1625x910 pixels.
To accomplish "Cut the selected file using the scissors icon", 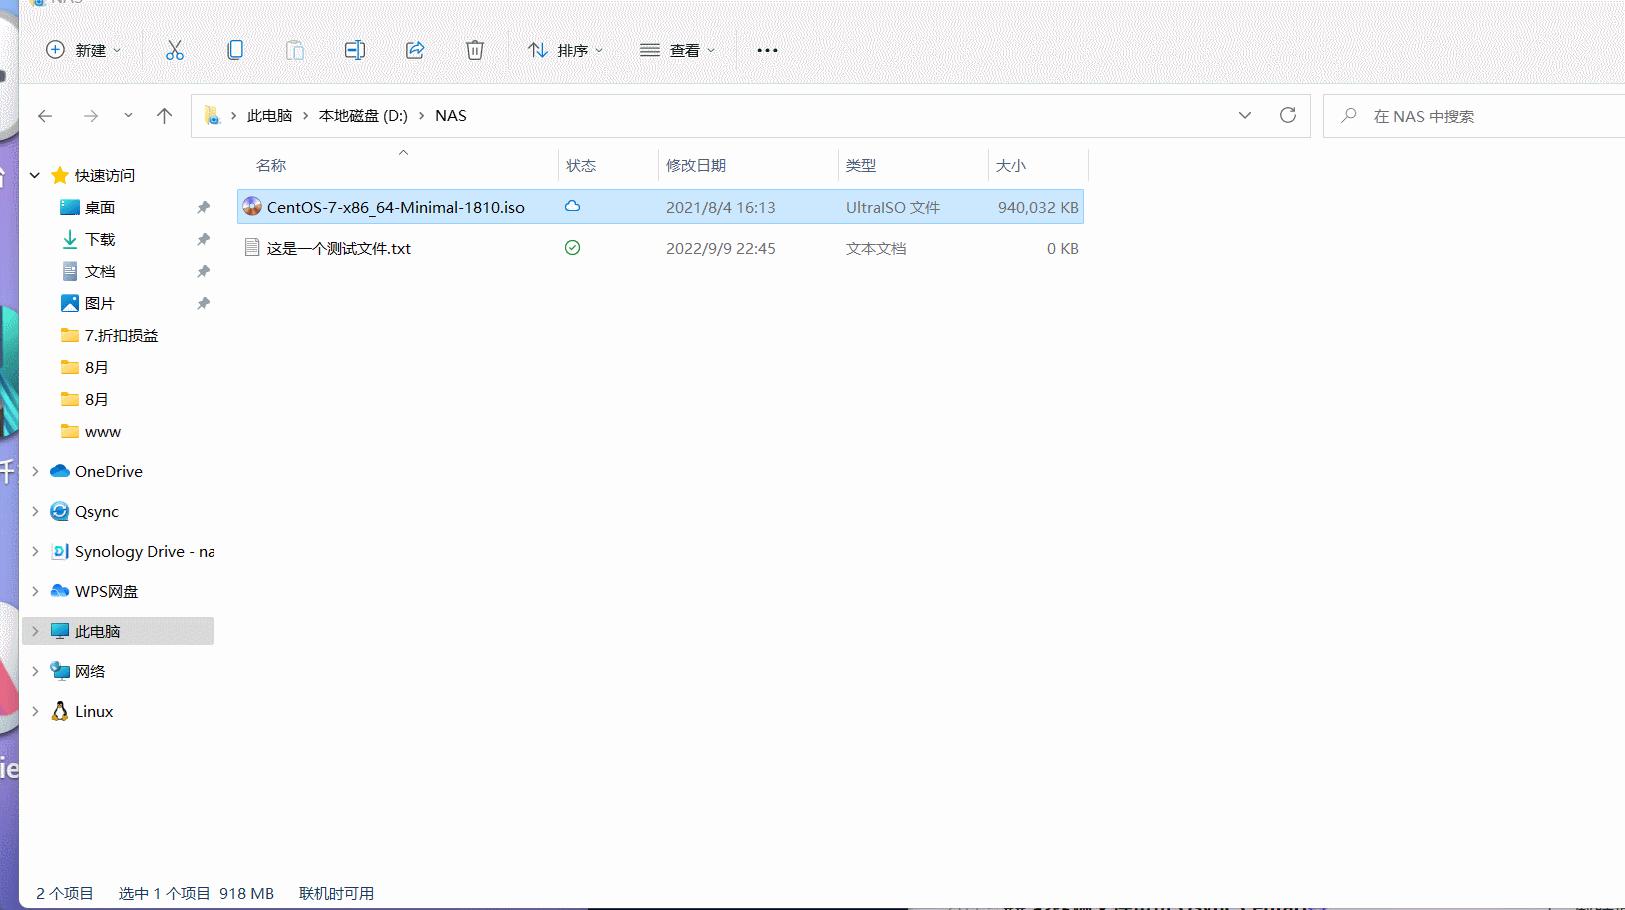I will [x=175, y=50].
